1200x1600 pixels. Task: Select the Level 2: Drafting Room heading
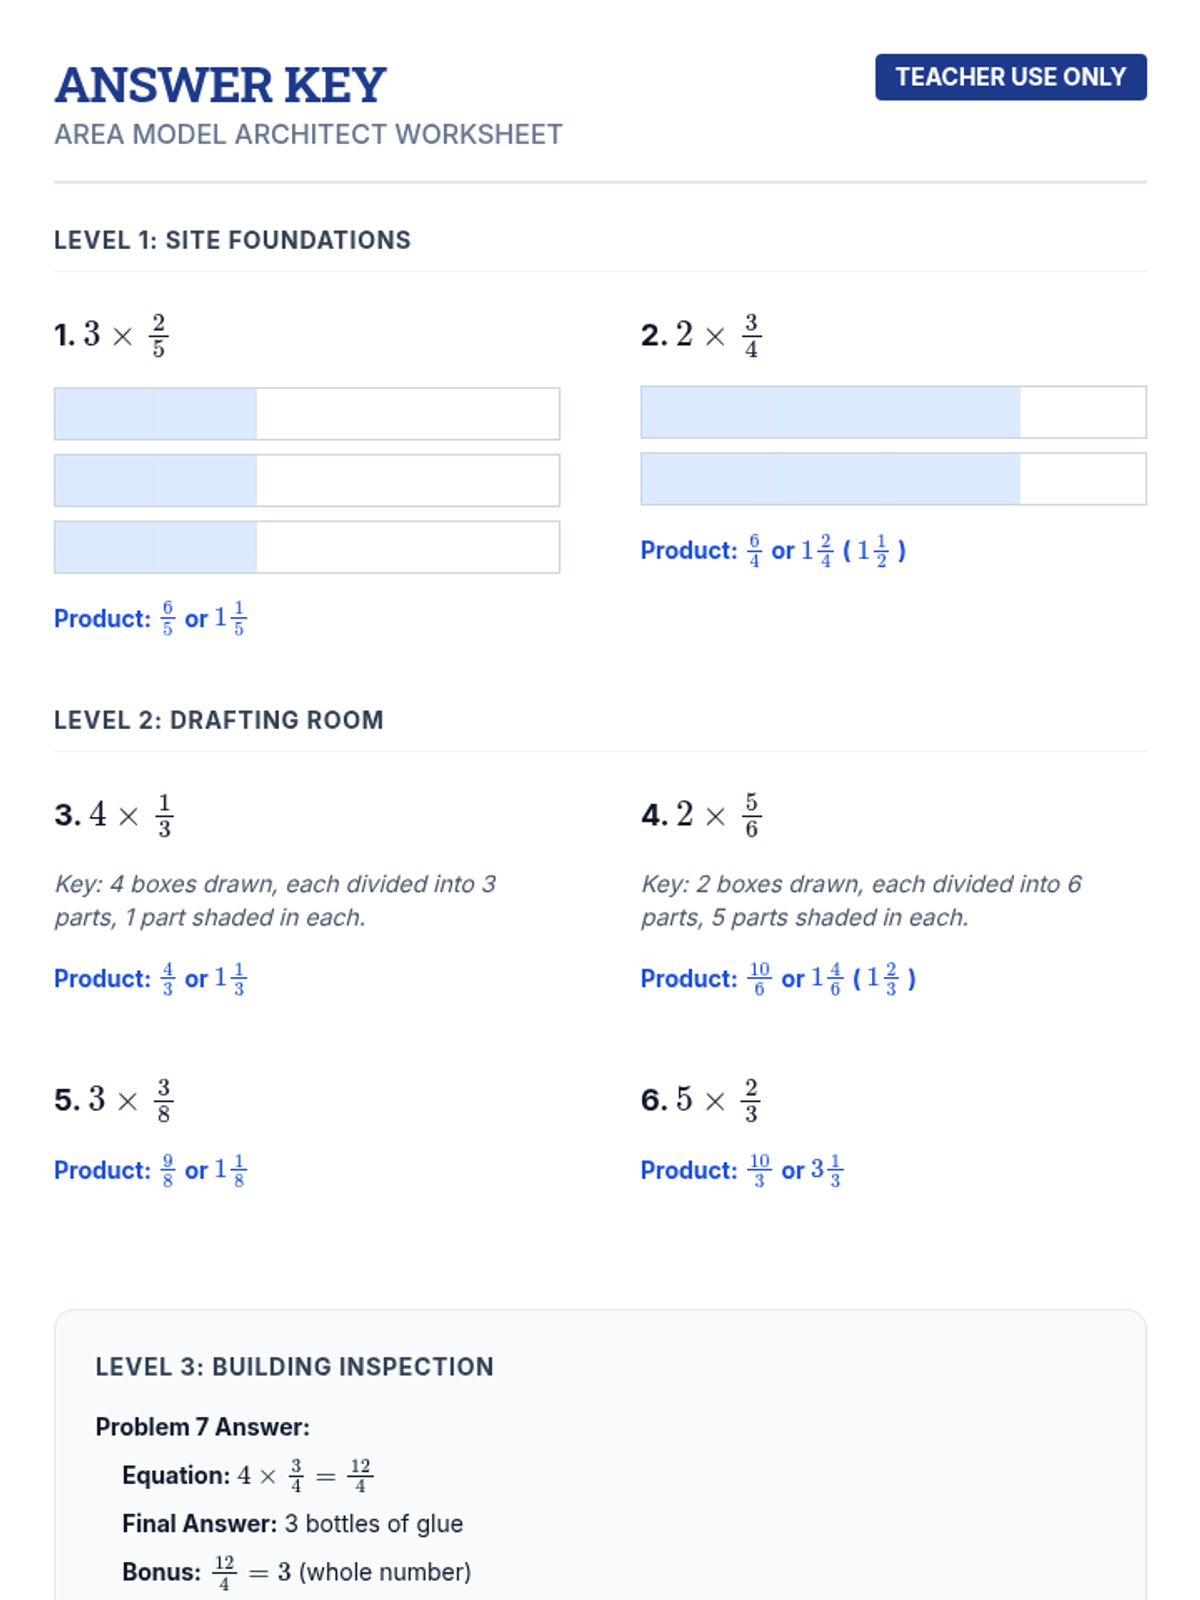219,720
